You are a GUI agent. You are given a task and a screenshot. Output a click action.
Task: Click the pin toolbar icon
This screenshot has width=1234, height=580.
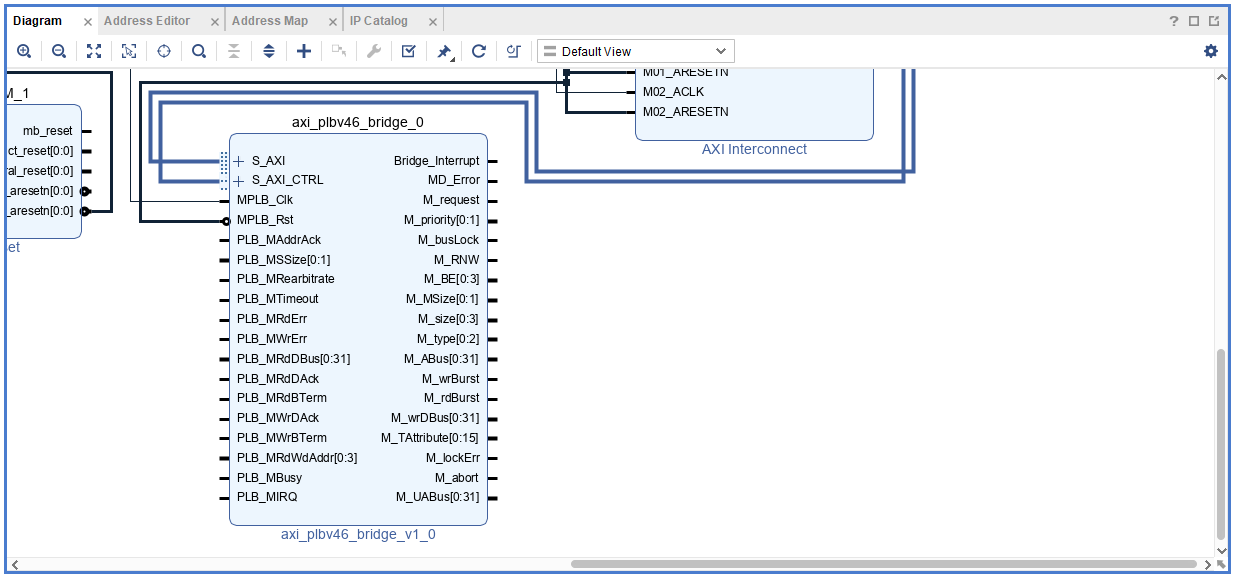coord(444,51)
